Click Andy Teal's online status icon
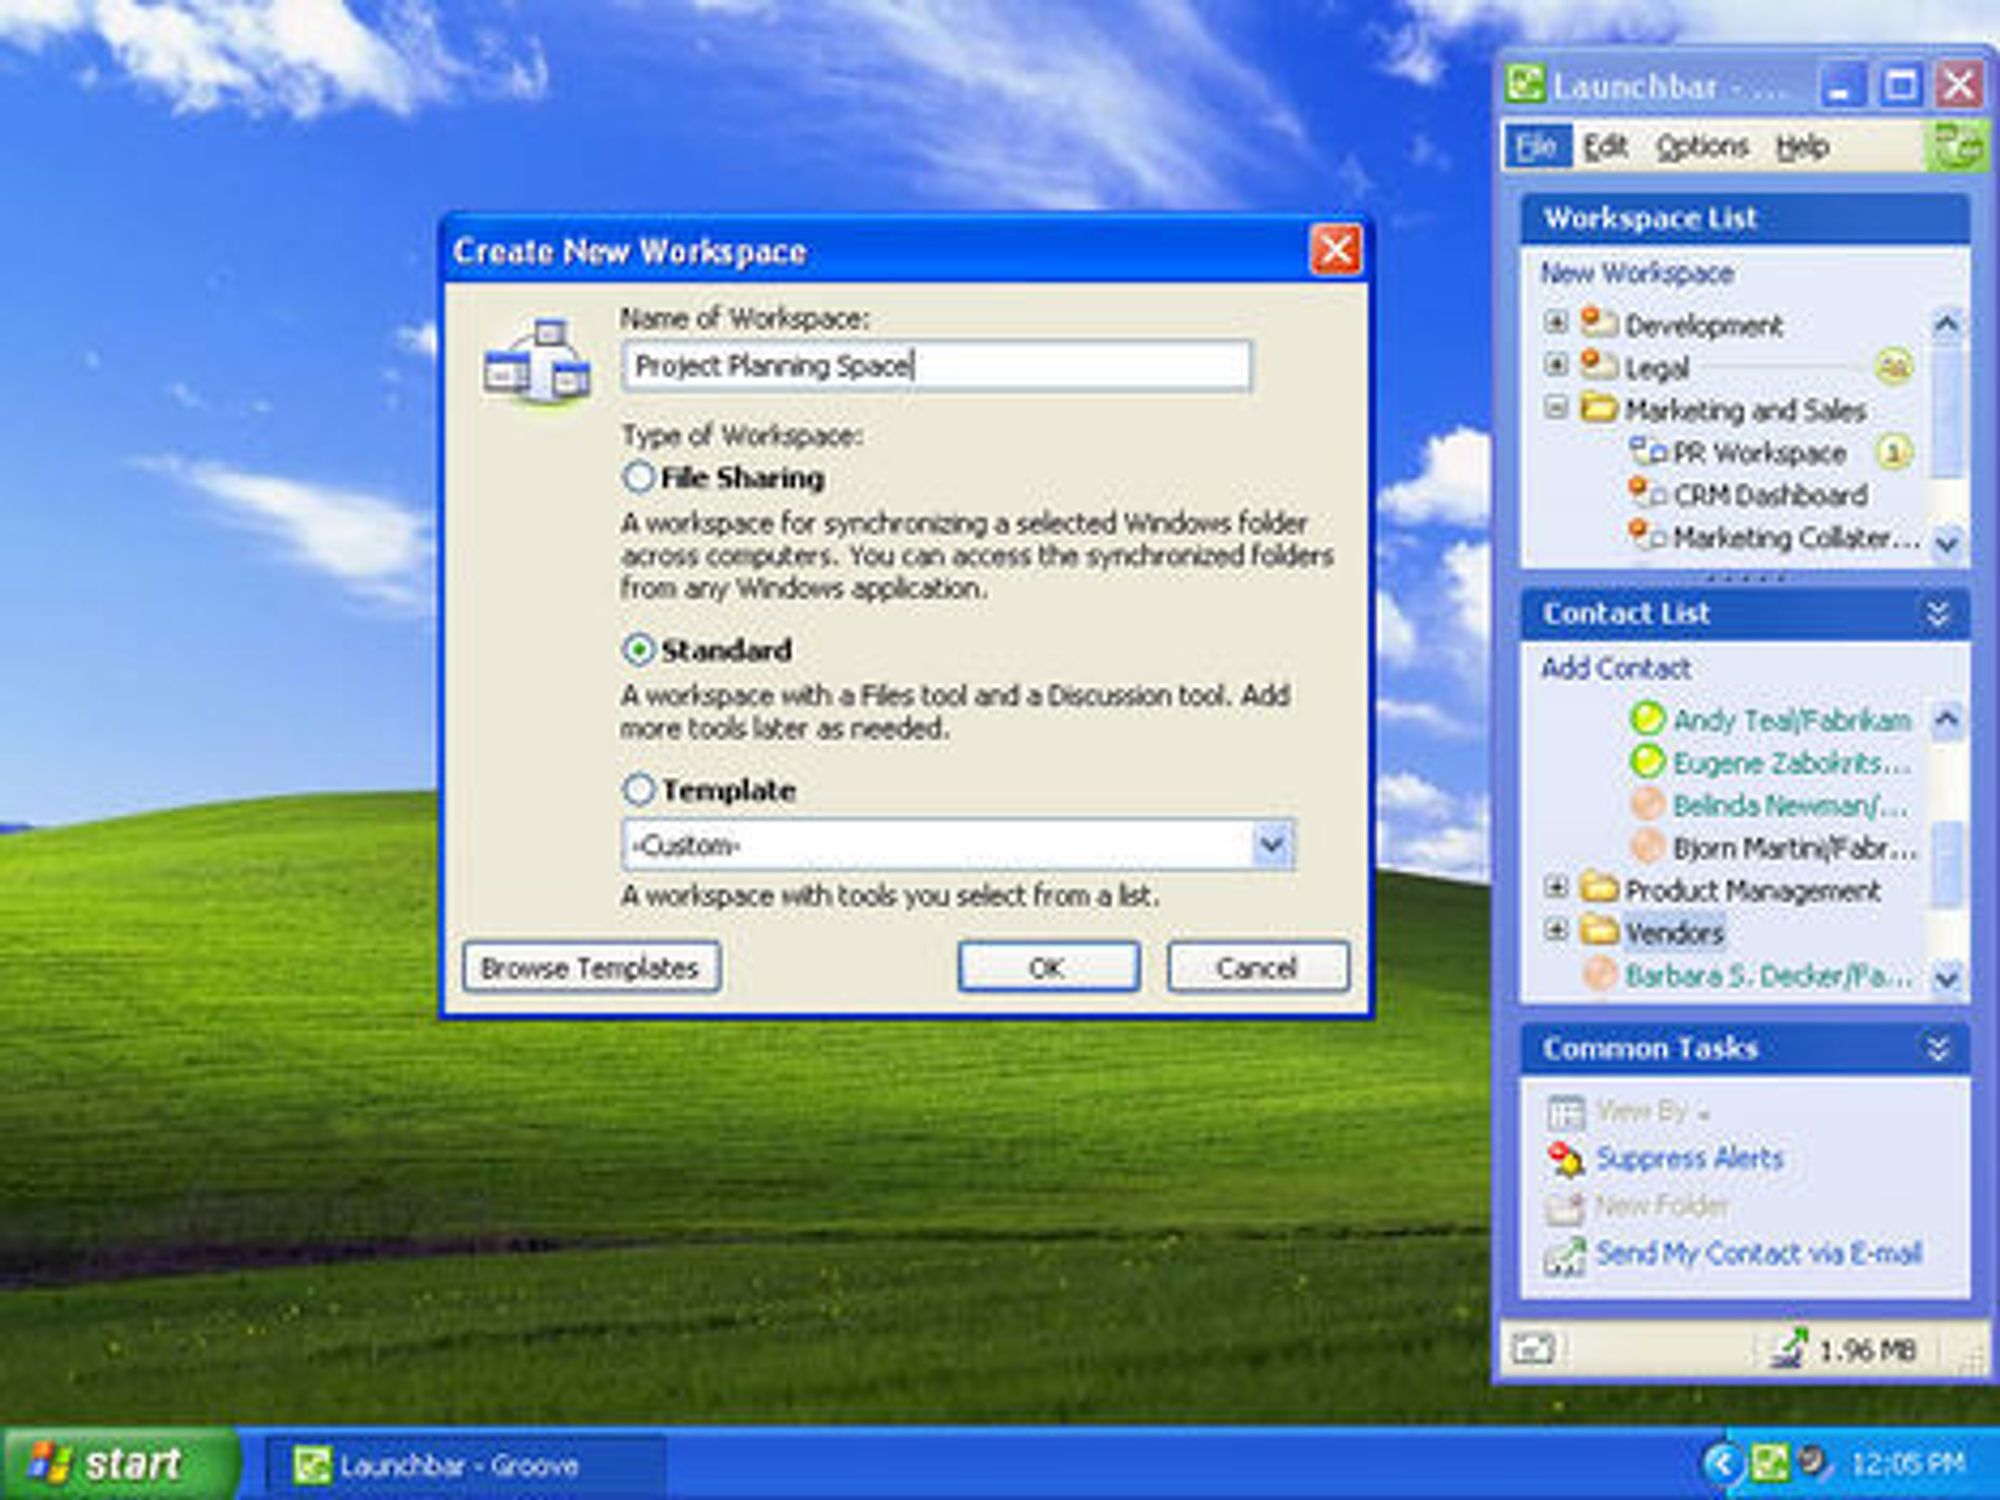The height and width of the screenshot is (1500, 2000). (1647, 718)
